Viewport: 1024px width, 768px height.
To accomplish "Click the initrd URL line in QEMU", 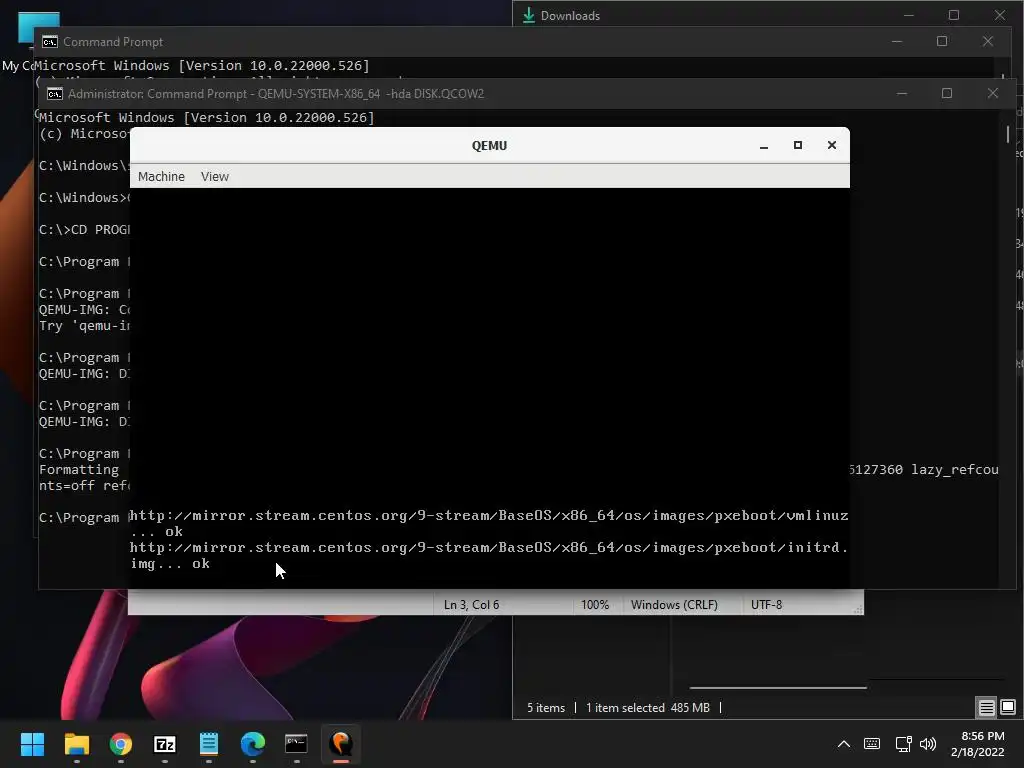I will (488, 548).
